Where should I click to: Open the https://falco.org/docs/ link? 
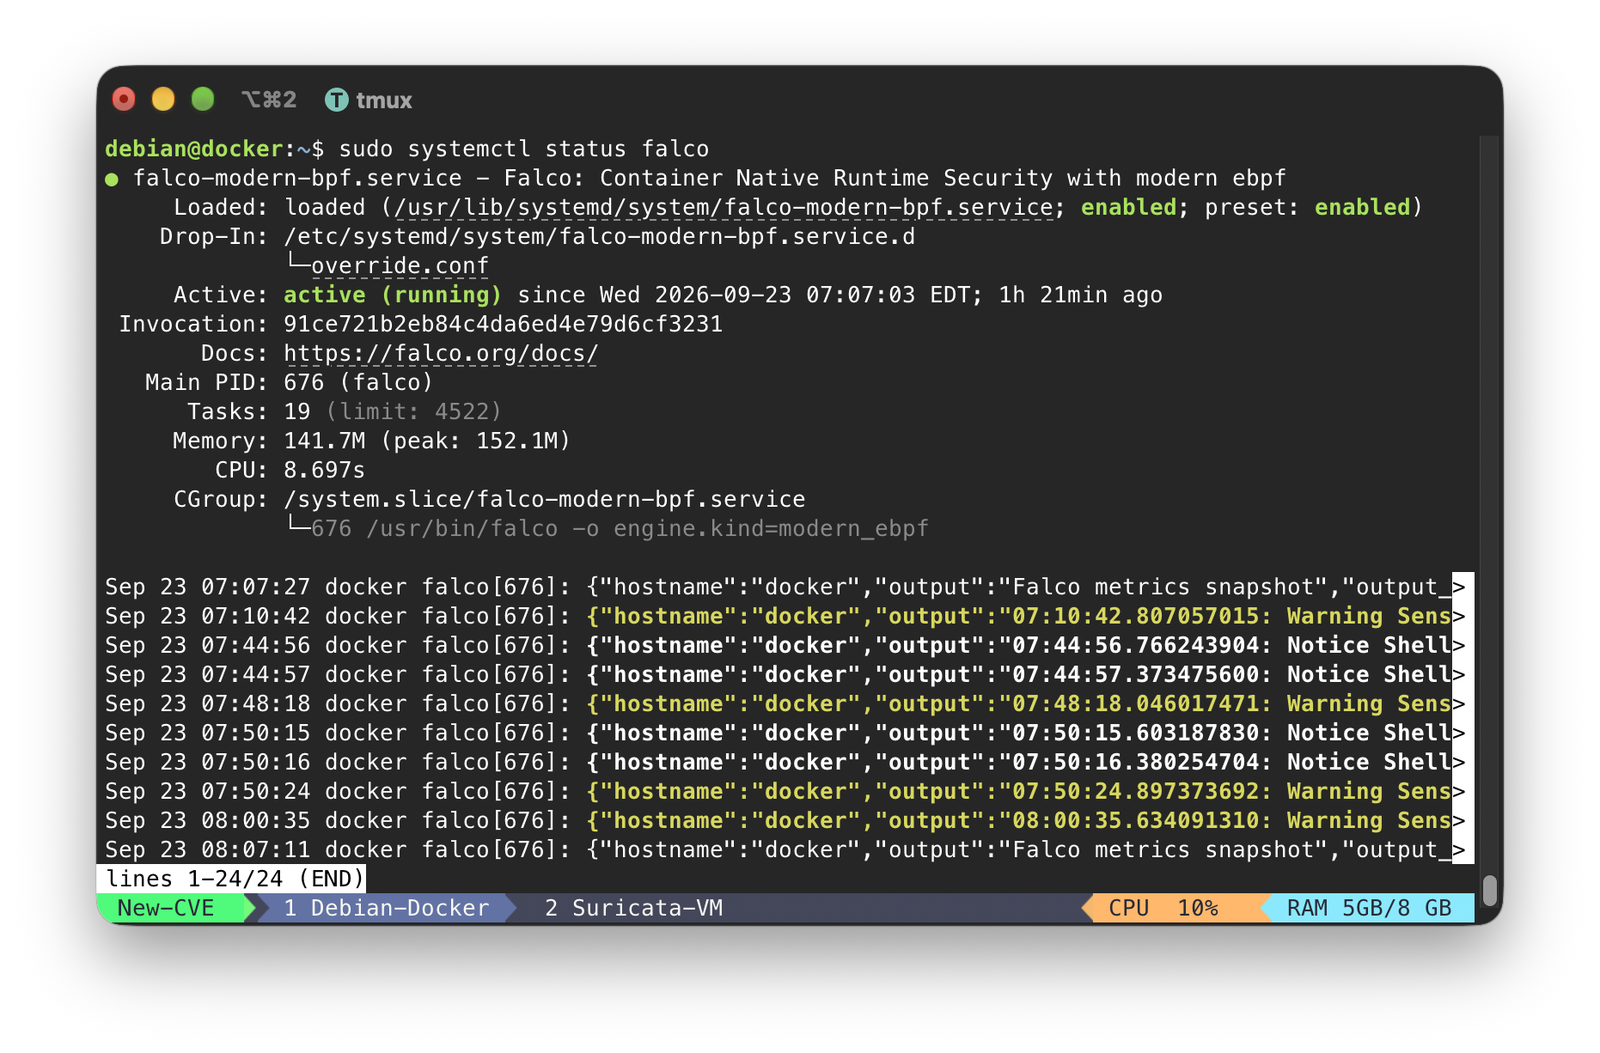tap(441, 354)
